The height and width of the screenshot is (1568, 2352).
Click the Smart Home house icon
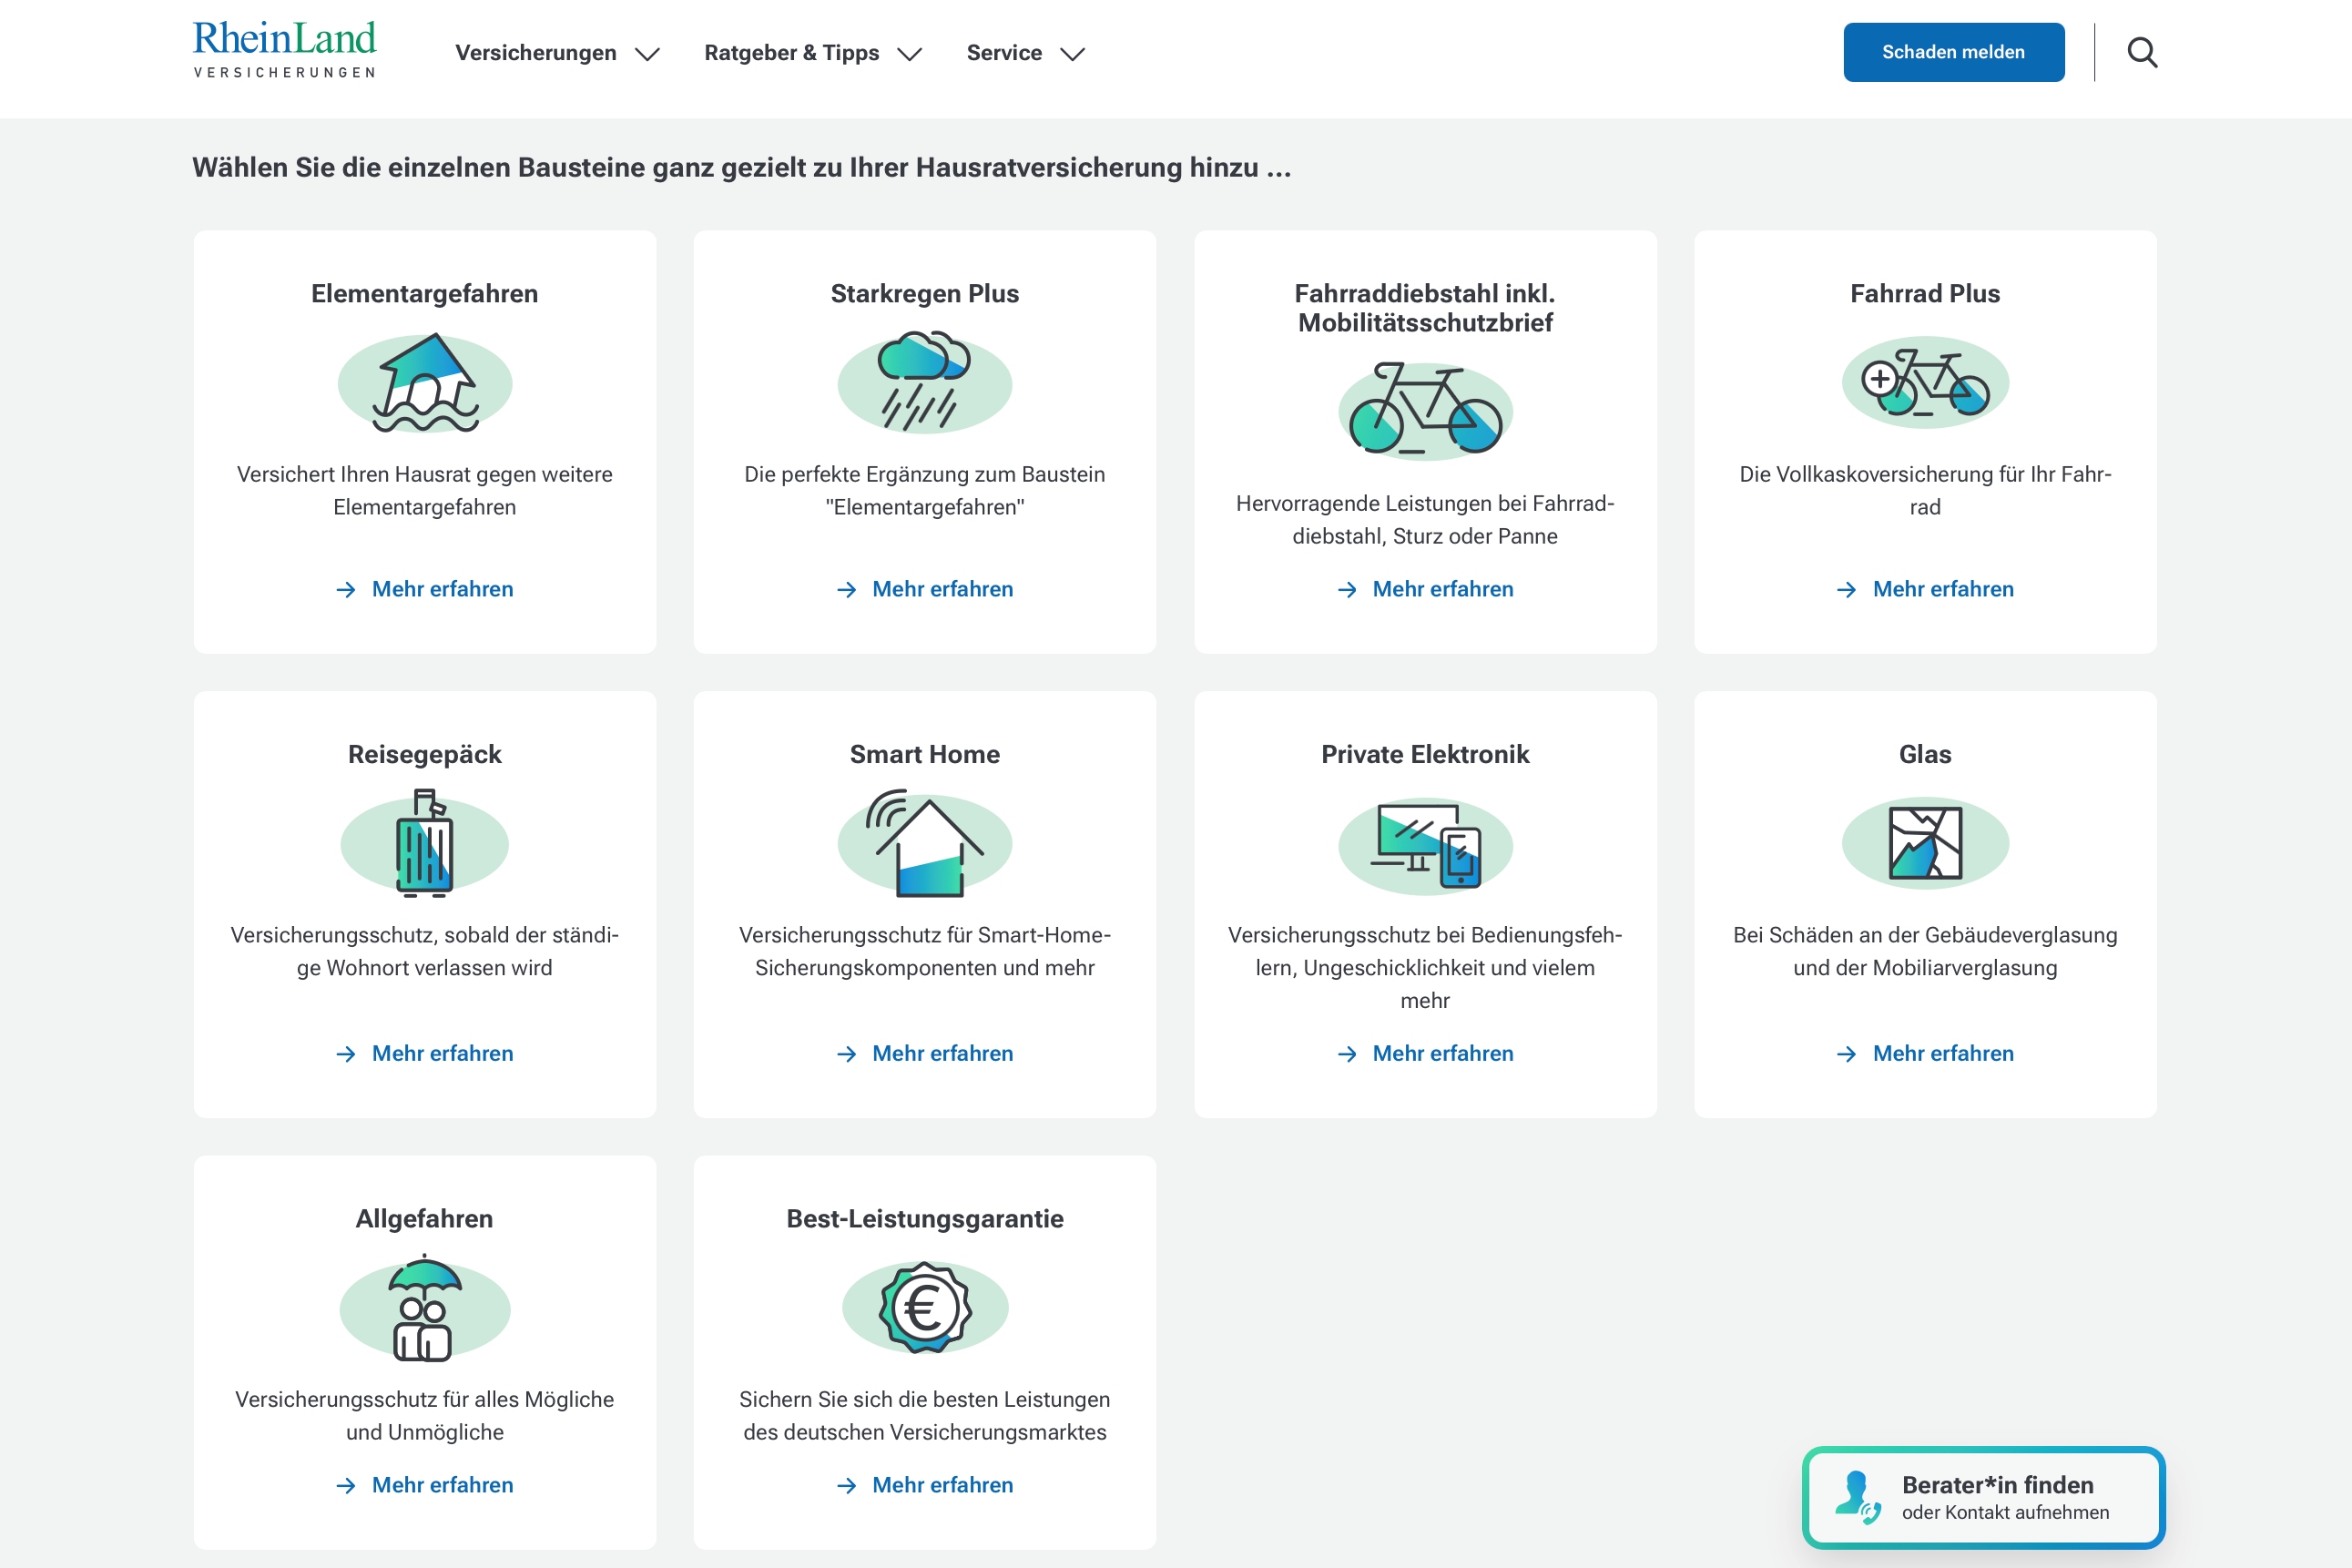pyautogui.click(x=924, y=844)
